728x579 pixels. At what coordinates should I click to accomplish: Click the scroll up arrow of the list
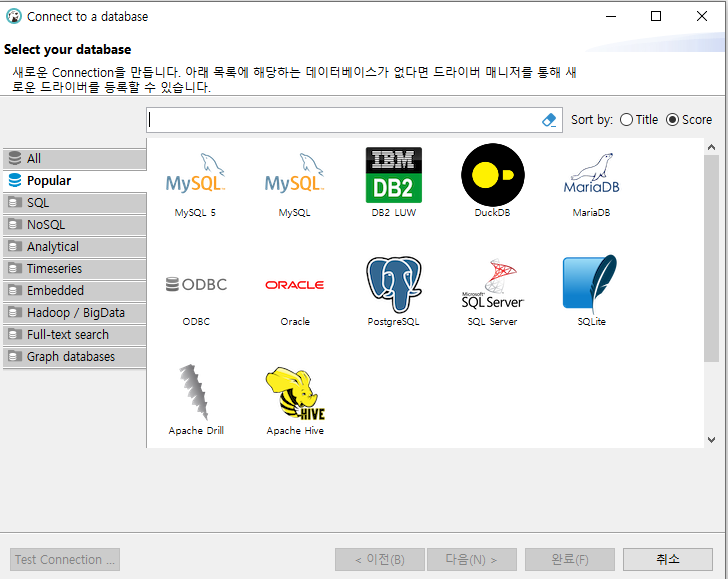point(711,147)
